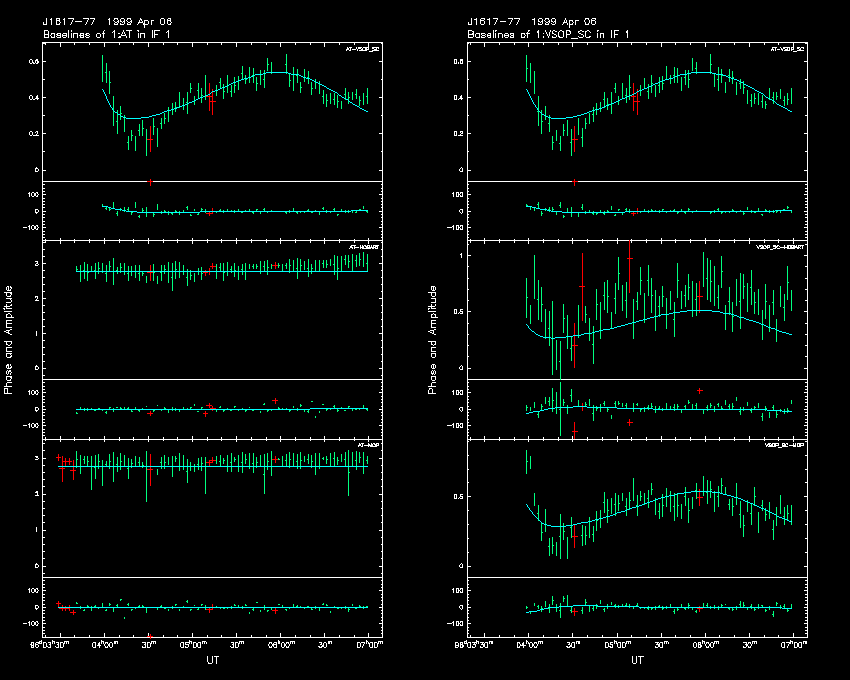Click the UT axis label under the left plot

pyautogui.click(x=212, y=660)
